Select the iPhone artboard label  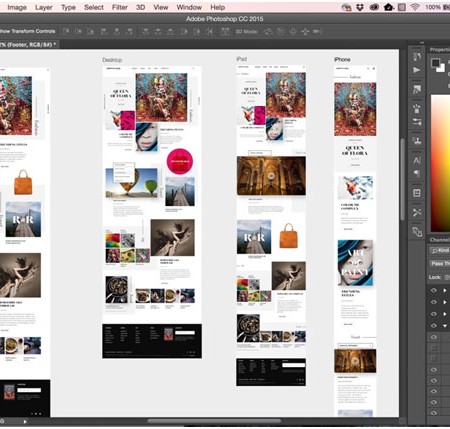(342, 59)
